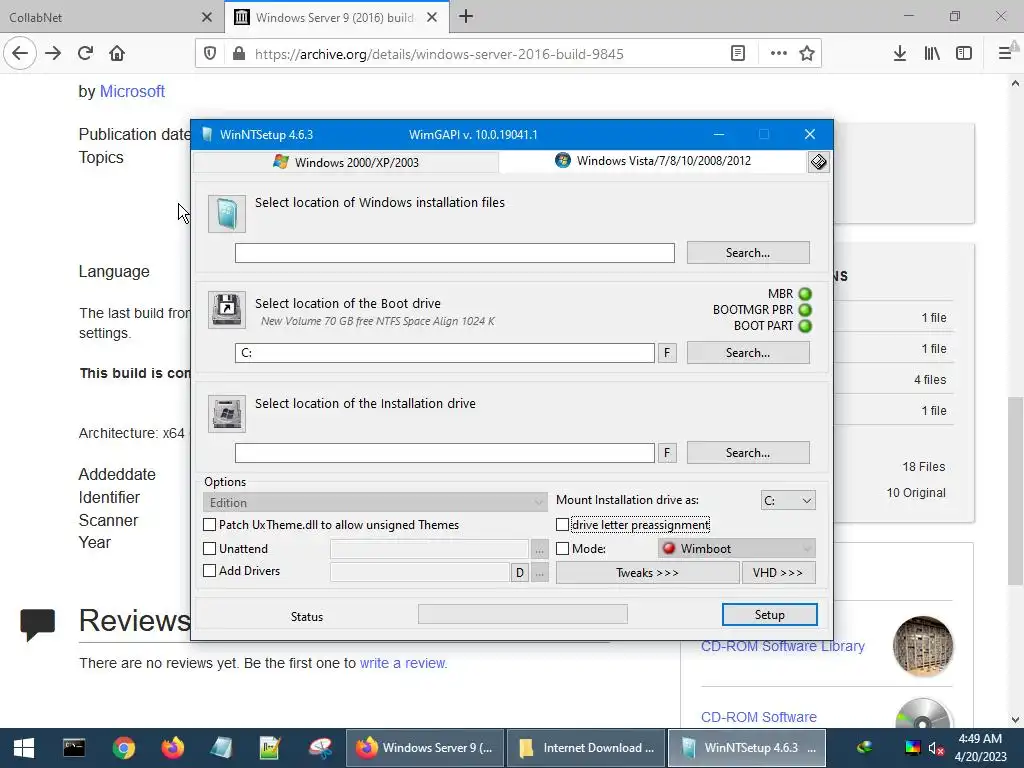Click the MBR green status light
Image resolution: width=1024 pixels, height=768 pixels.
(805, 294)
